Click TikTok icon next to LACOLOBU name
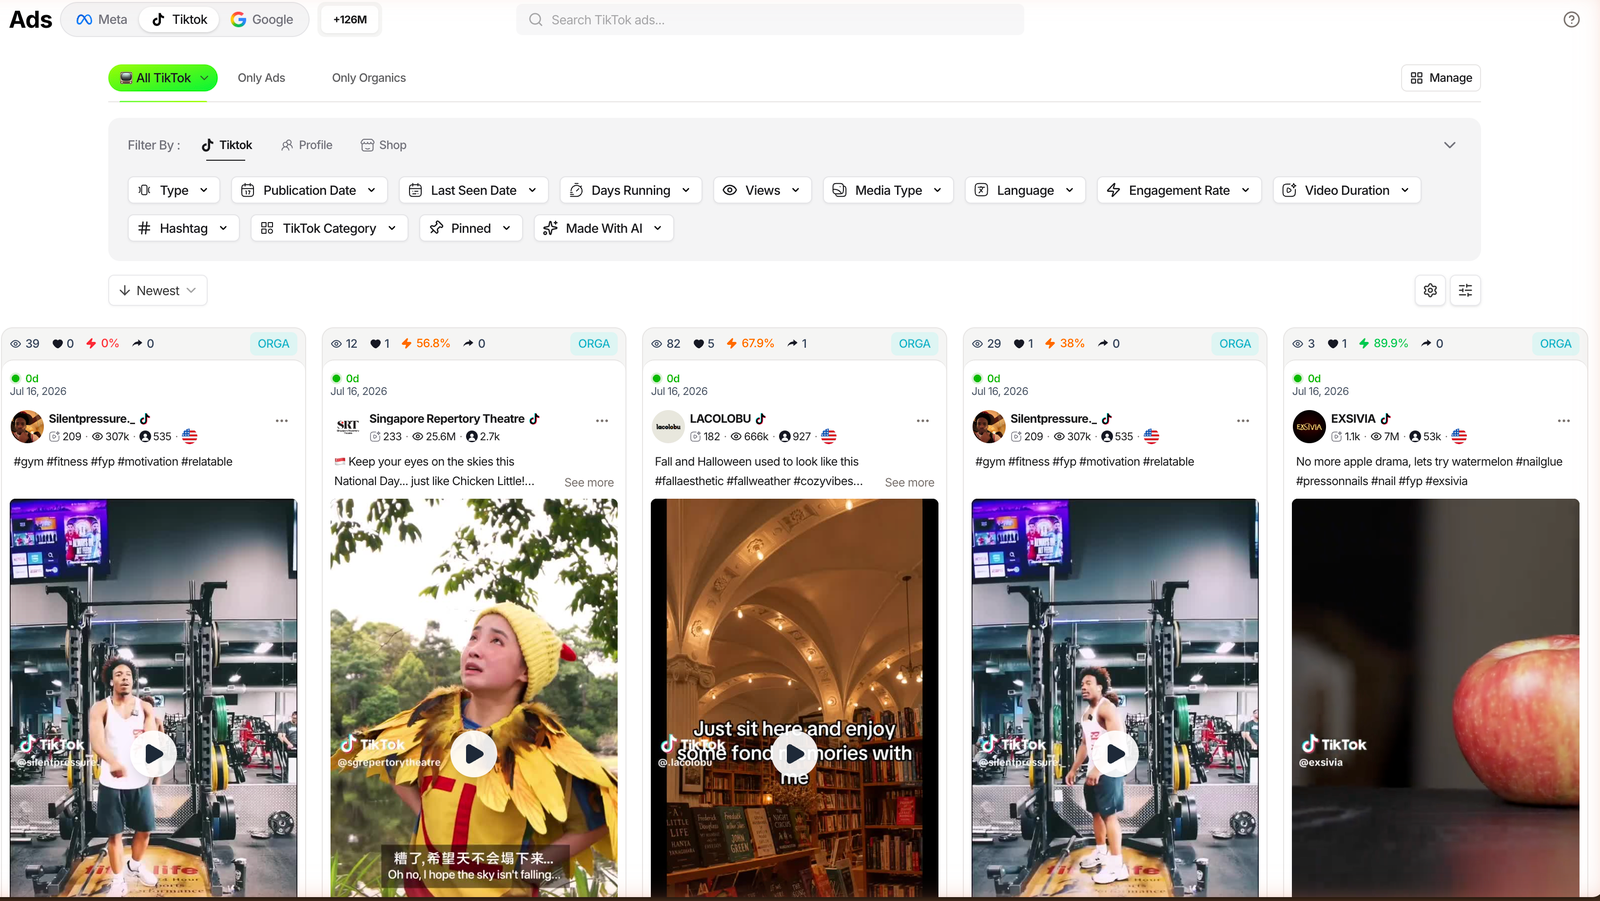The height and width of the screenshot is (901, 1600). click(x=761, y=419)
